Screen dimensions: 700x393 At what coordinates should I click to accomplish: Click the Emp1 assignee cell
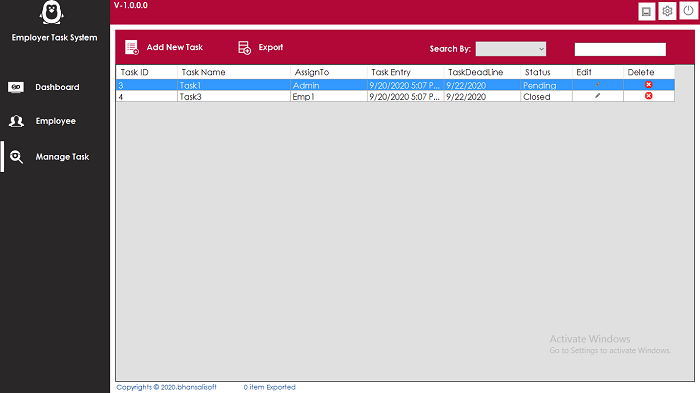tap(329, 96)
